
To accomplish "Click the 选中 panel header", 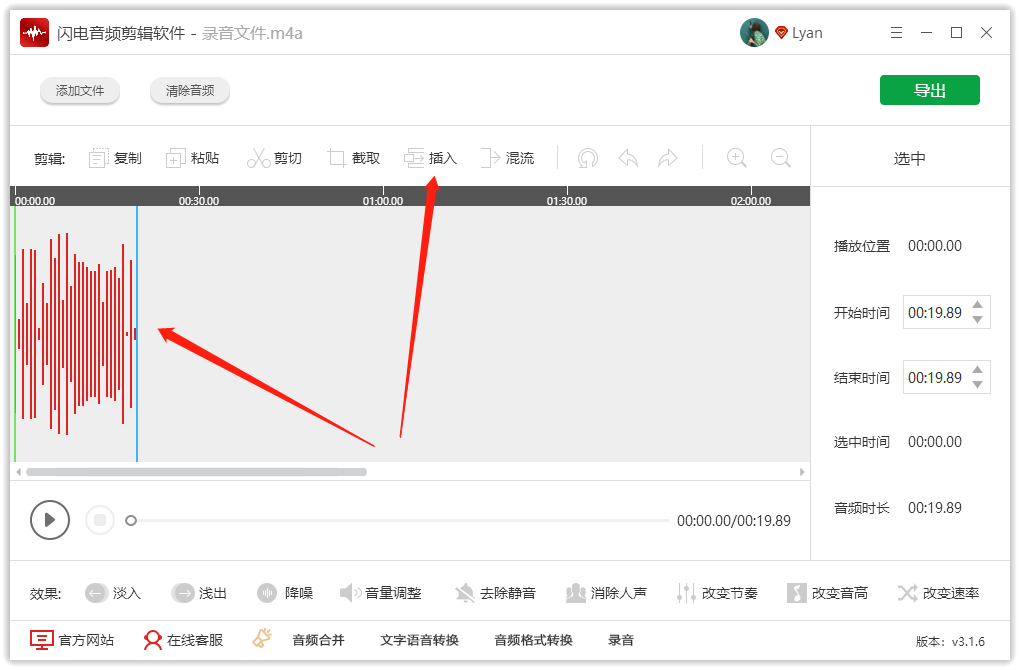I will (909, 157).
